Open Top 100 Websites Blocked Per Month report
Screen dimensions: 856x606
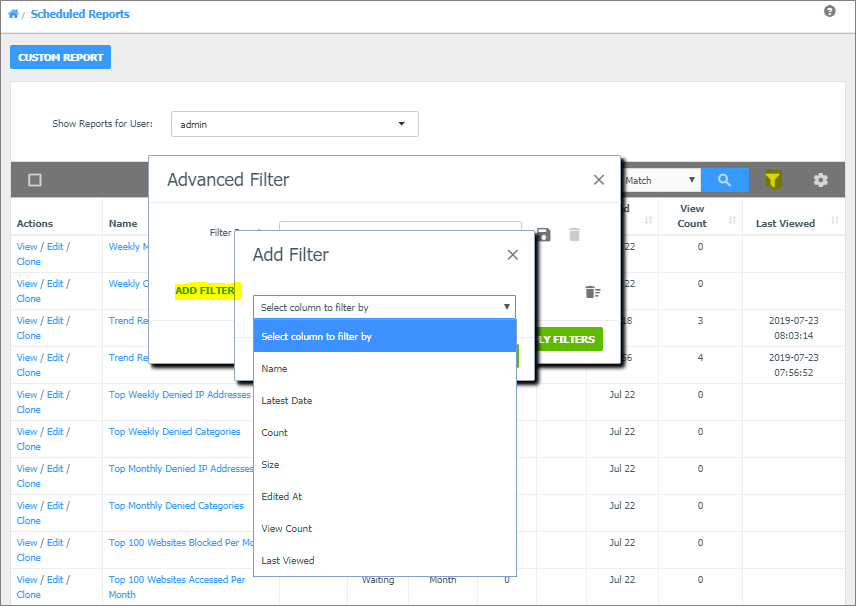point(181,543)
